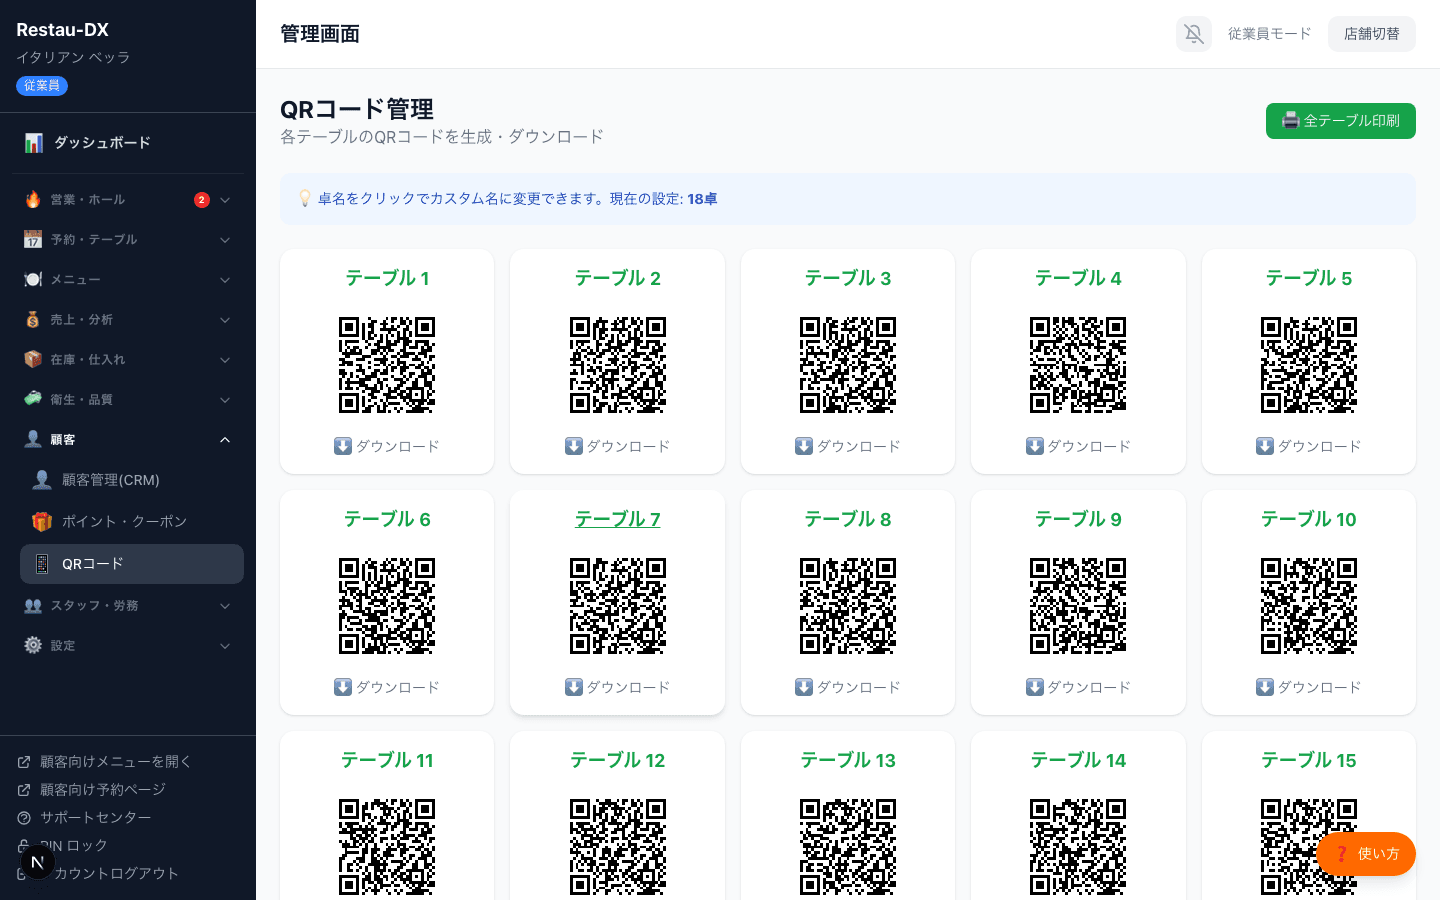Image resolution: width=1440 pixels, height=900 pixels.
Task: Click the テーブル 12 table name
Action: click(x=618, y=760)
